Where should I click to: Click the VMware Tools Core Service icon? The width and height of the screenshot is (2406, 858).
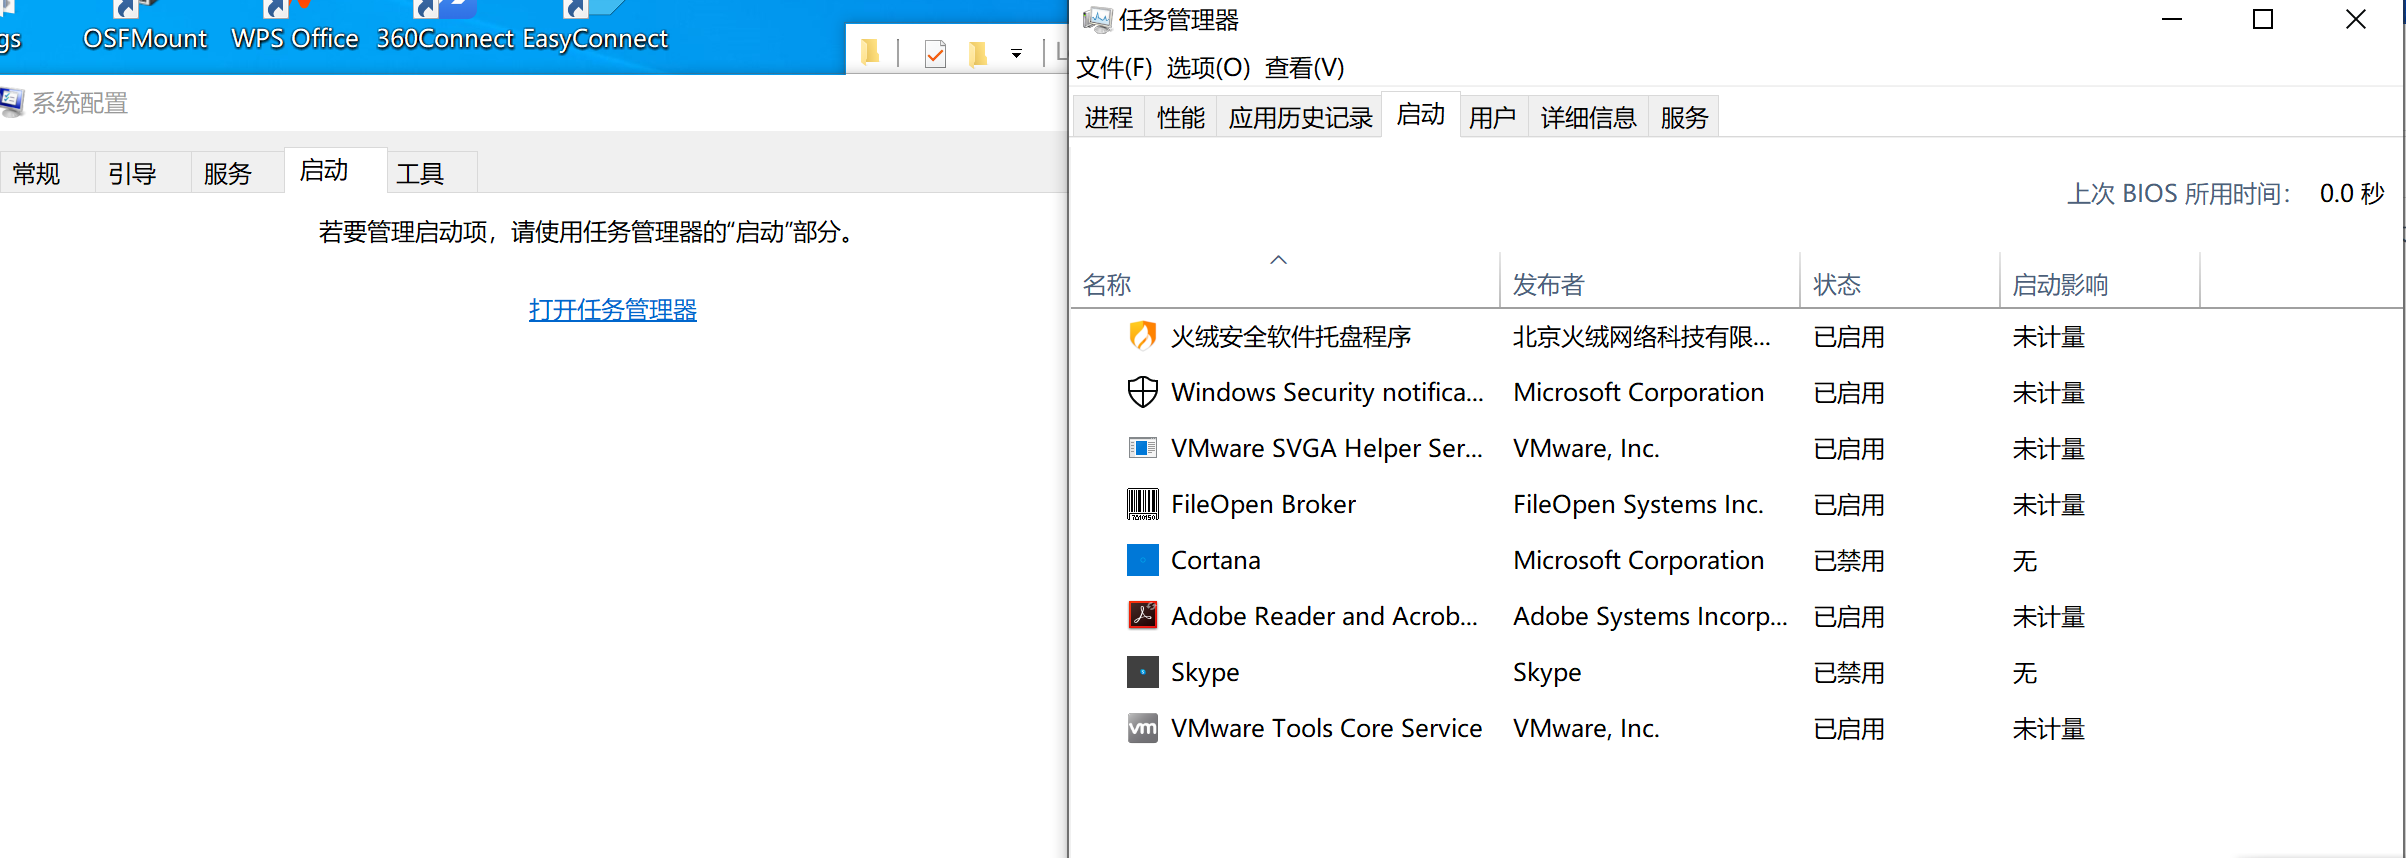tap(1142, 728)
